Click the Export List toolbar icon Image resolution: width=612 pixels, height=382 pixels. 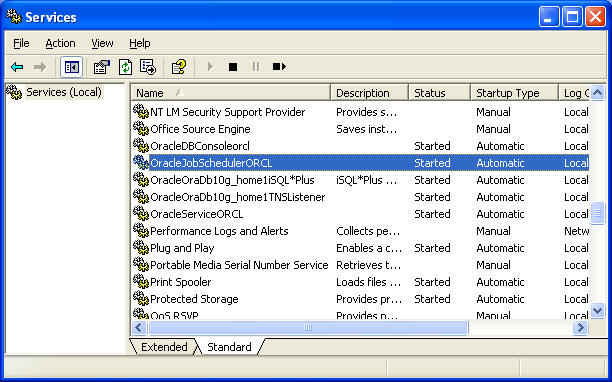point(148,67)
